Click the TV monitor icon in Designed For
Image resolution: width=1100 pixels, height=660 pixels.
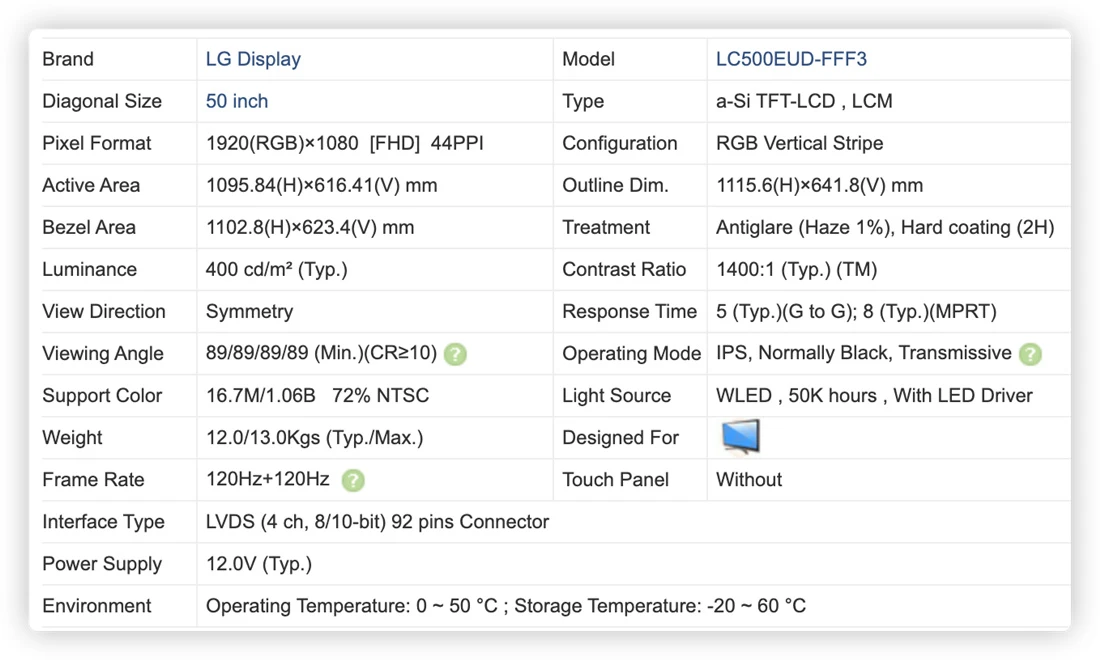pyautogui.click(x=741, y=436)
